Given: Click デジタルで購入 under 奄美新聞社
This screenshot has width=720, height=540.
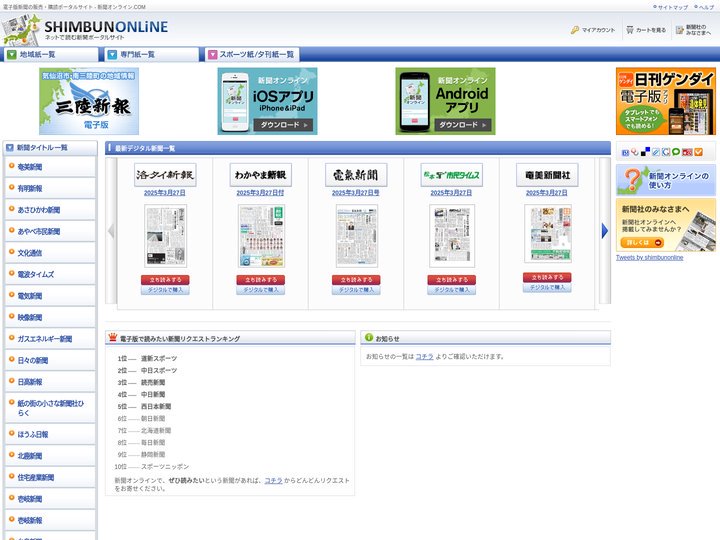Looking at the screenshot, I should [547, 287].
